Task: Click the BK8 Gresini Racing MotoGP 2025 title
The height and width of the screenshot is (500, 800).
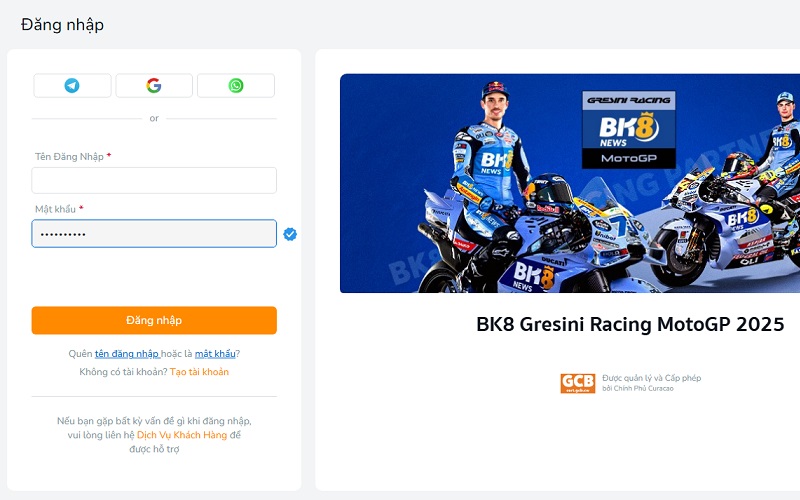Action: pyautogui.click(x=630, y=324)
